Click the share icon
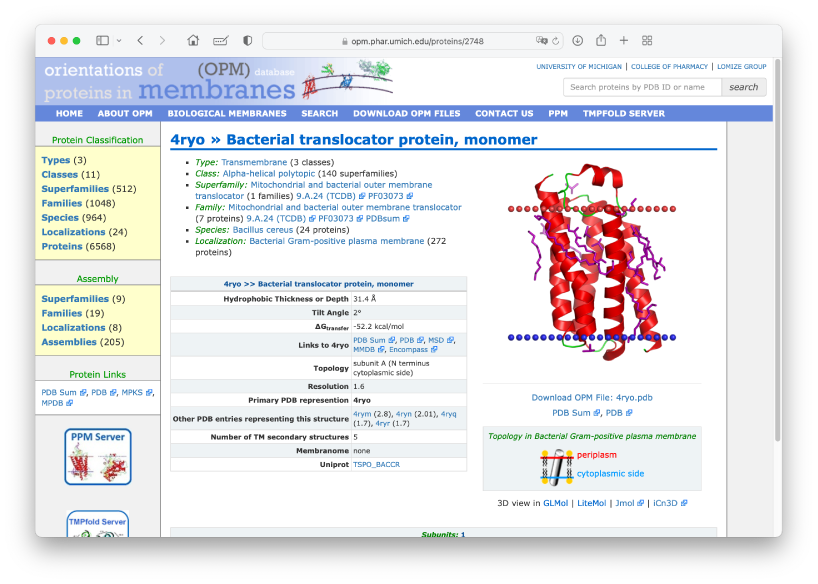This screenshot has height=584, width=818. click(601, 40)
